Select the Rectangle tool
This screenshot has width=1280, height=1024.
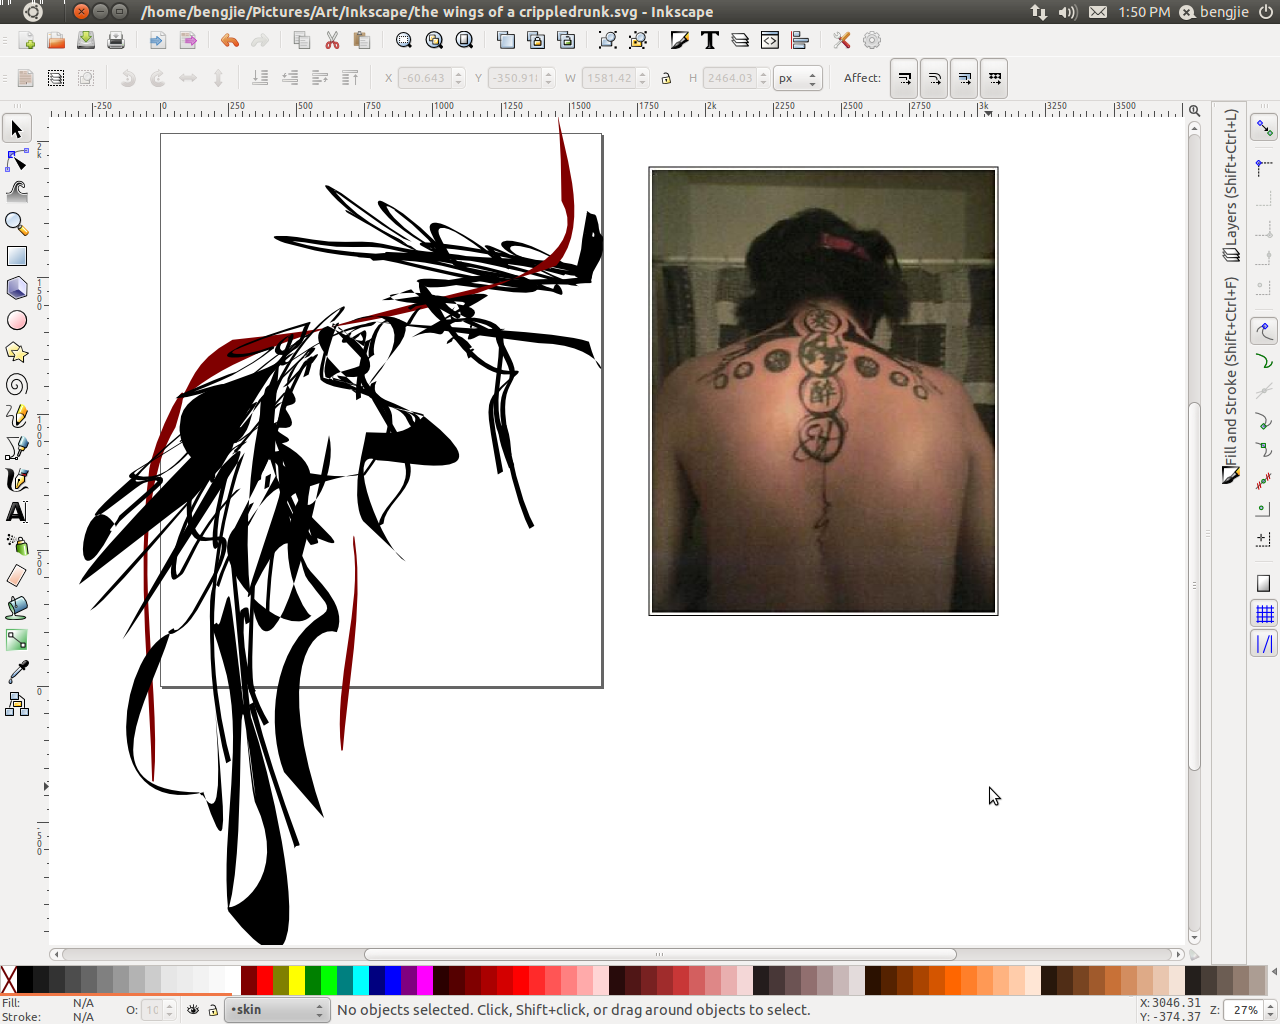(17, 256)
